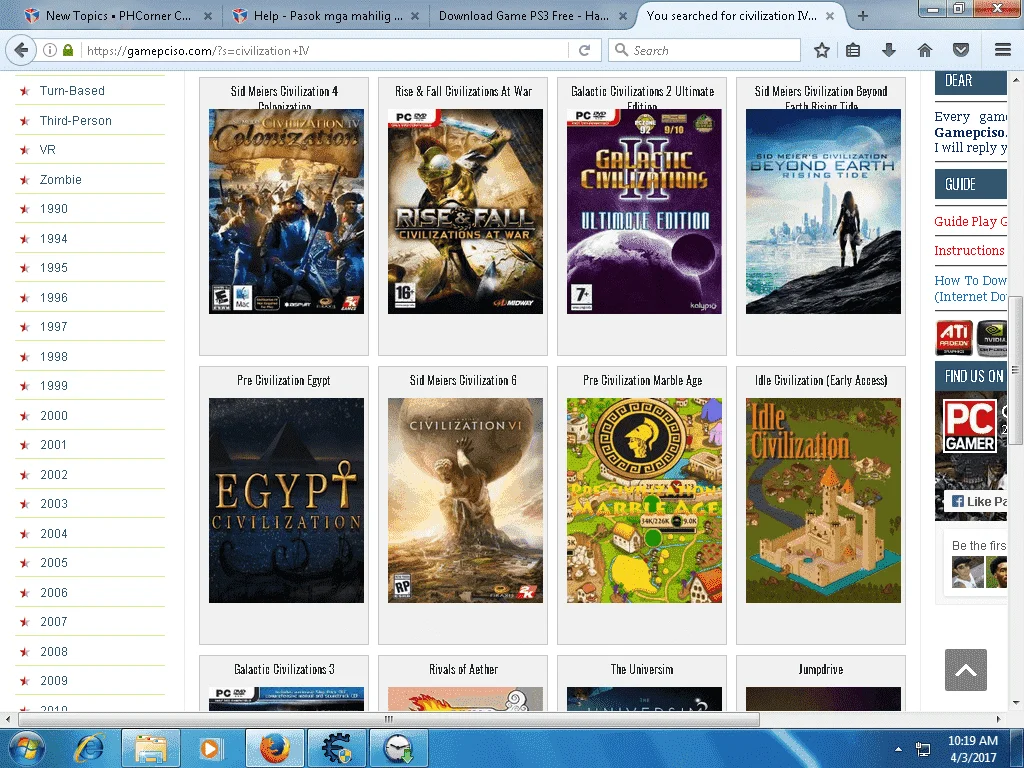
Task: Select the You searched for civilization IV tab
Action: [x=731, y=16]
